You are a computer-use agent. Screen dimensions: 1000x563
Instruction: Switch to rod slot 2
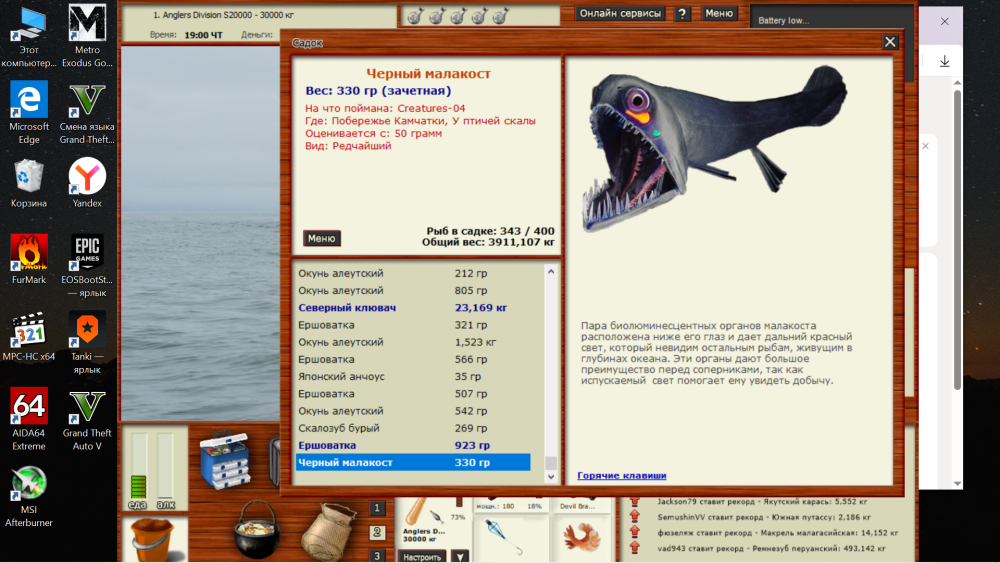click(377, 532)
